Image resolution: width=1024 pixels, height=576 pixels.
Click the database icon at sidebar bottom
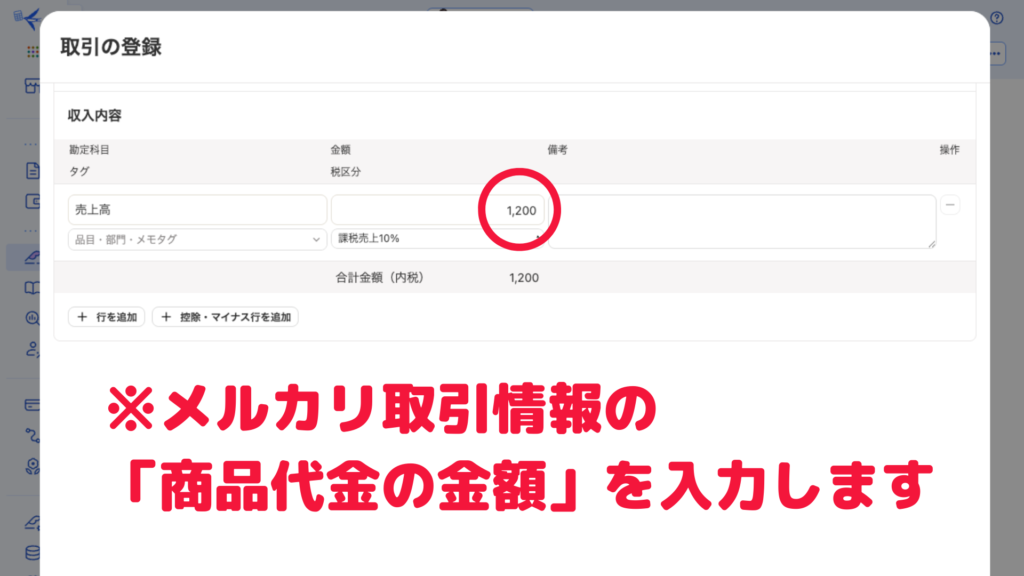coord(33,553)
